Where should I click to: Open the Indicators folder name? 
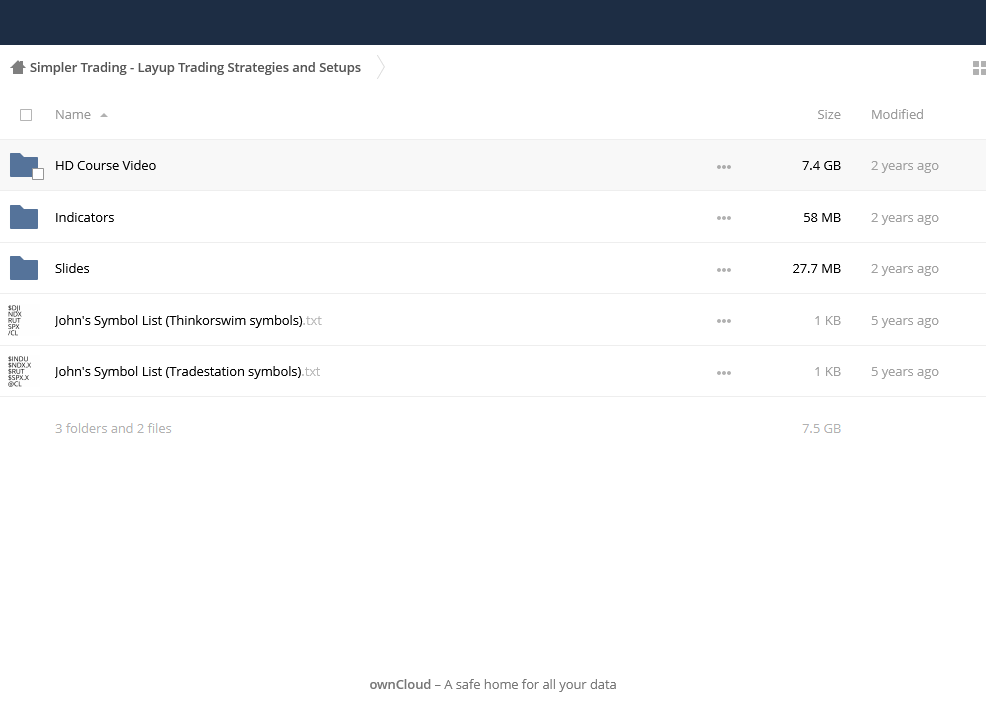tap(84, 217)
